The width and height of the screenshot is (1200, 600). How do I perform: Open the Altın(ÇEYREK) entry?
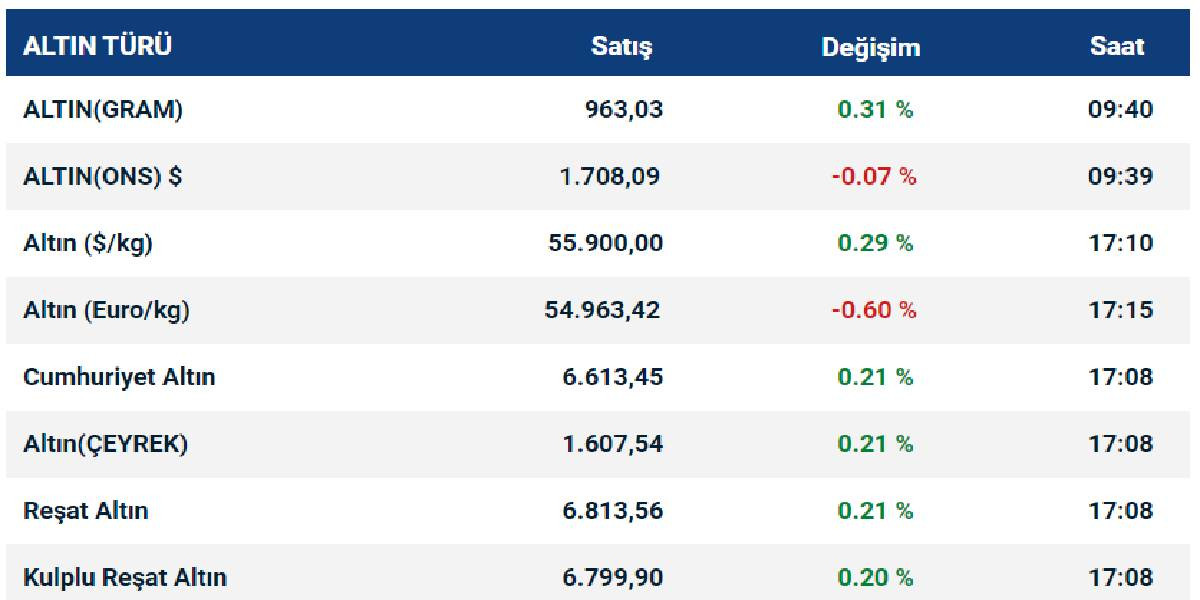105,444
